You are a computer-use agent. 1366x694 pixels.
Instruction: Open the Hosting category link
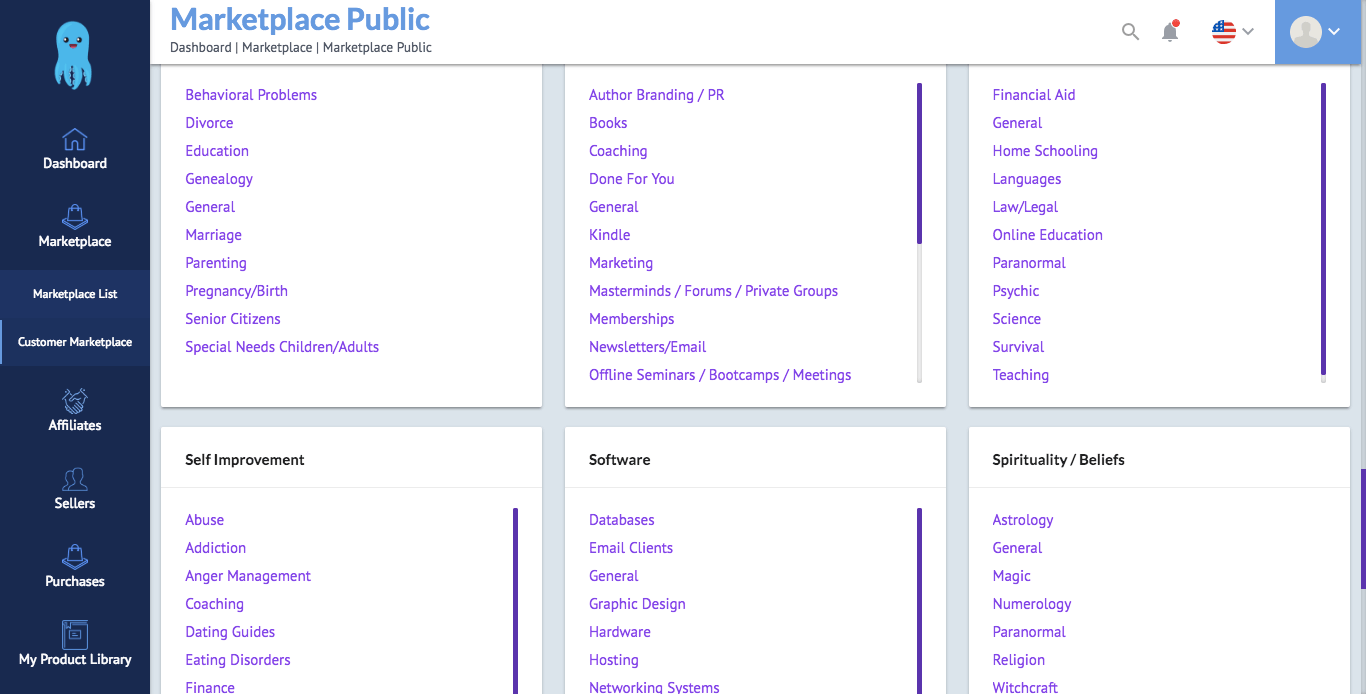(614, 660)
